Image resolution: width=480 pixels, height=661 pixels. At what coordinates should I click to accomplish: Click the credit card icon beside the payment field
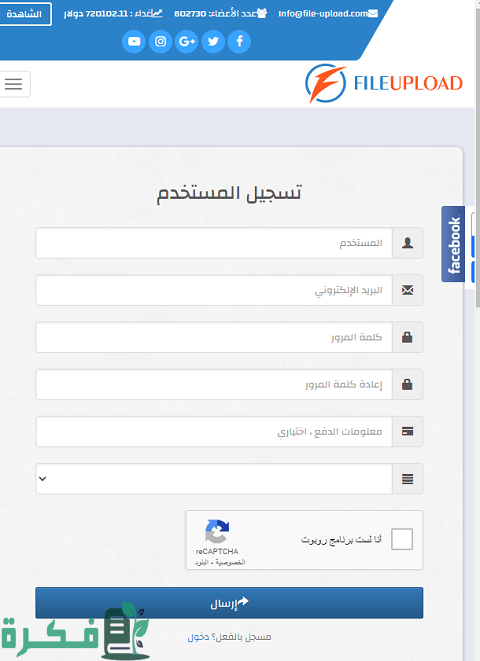408,432
